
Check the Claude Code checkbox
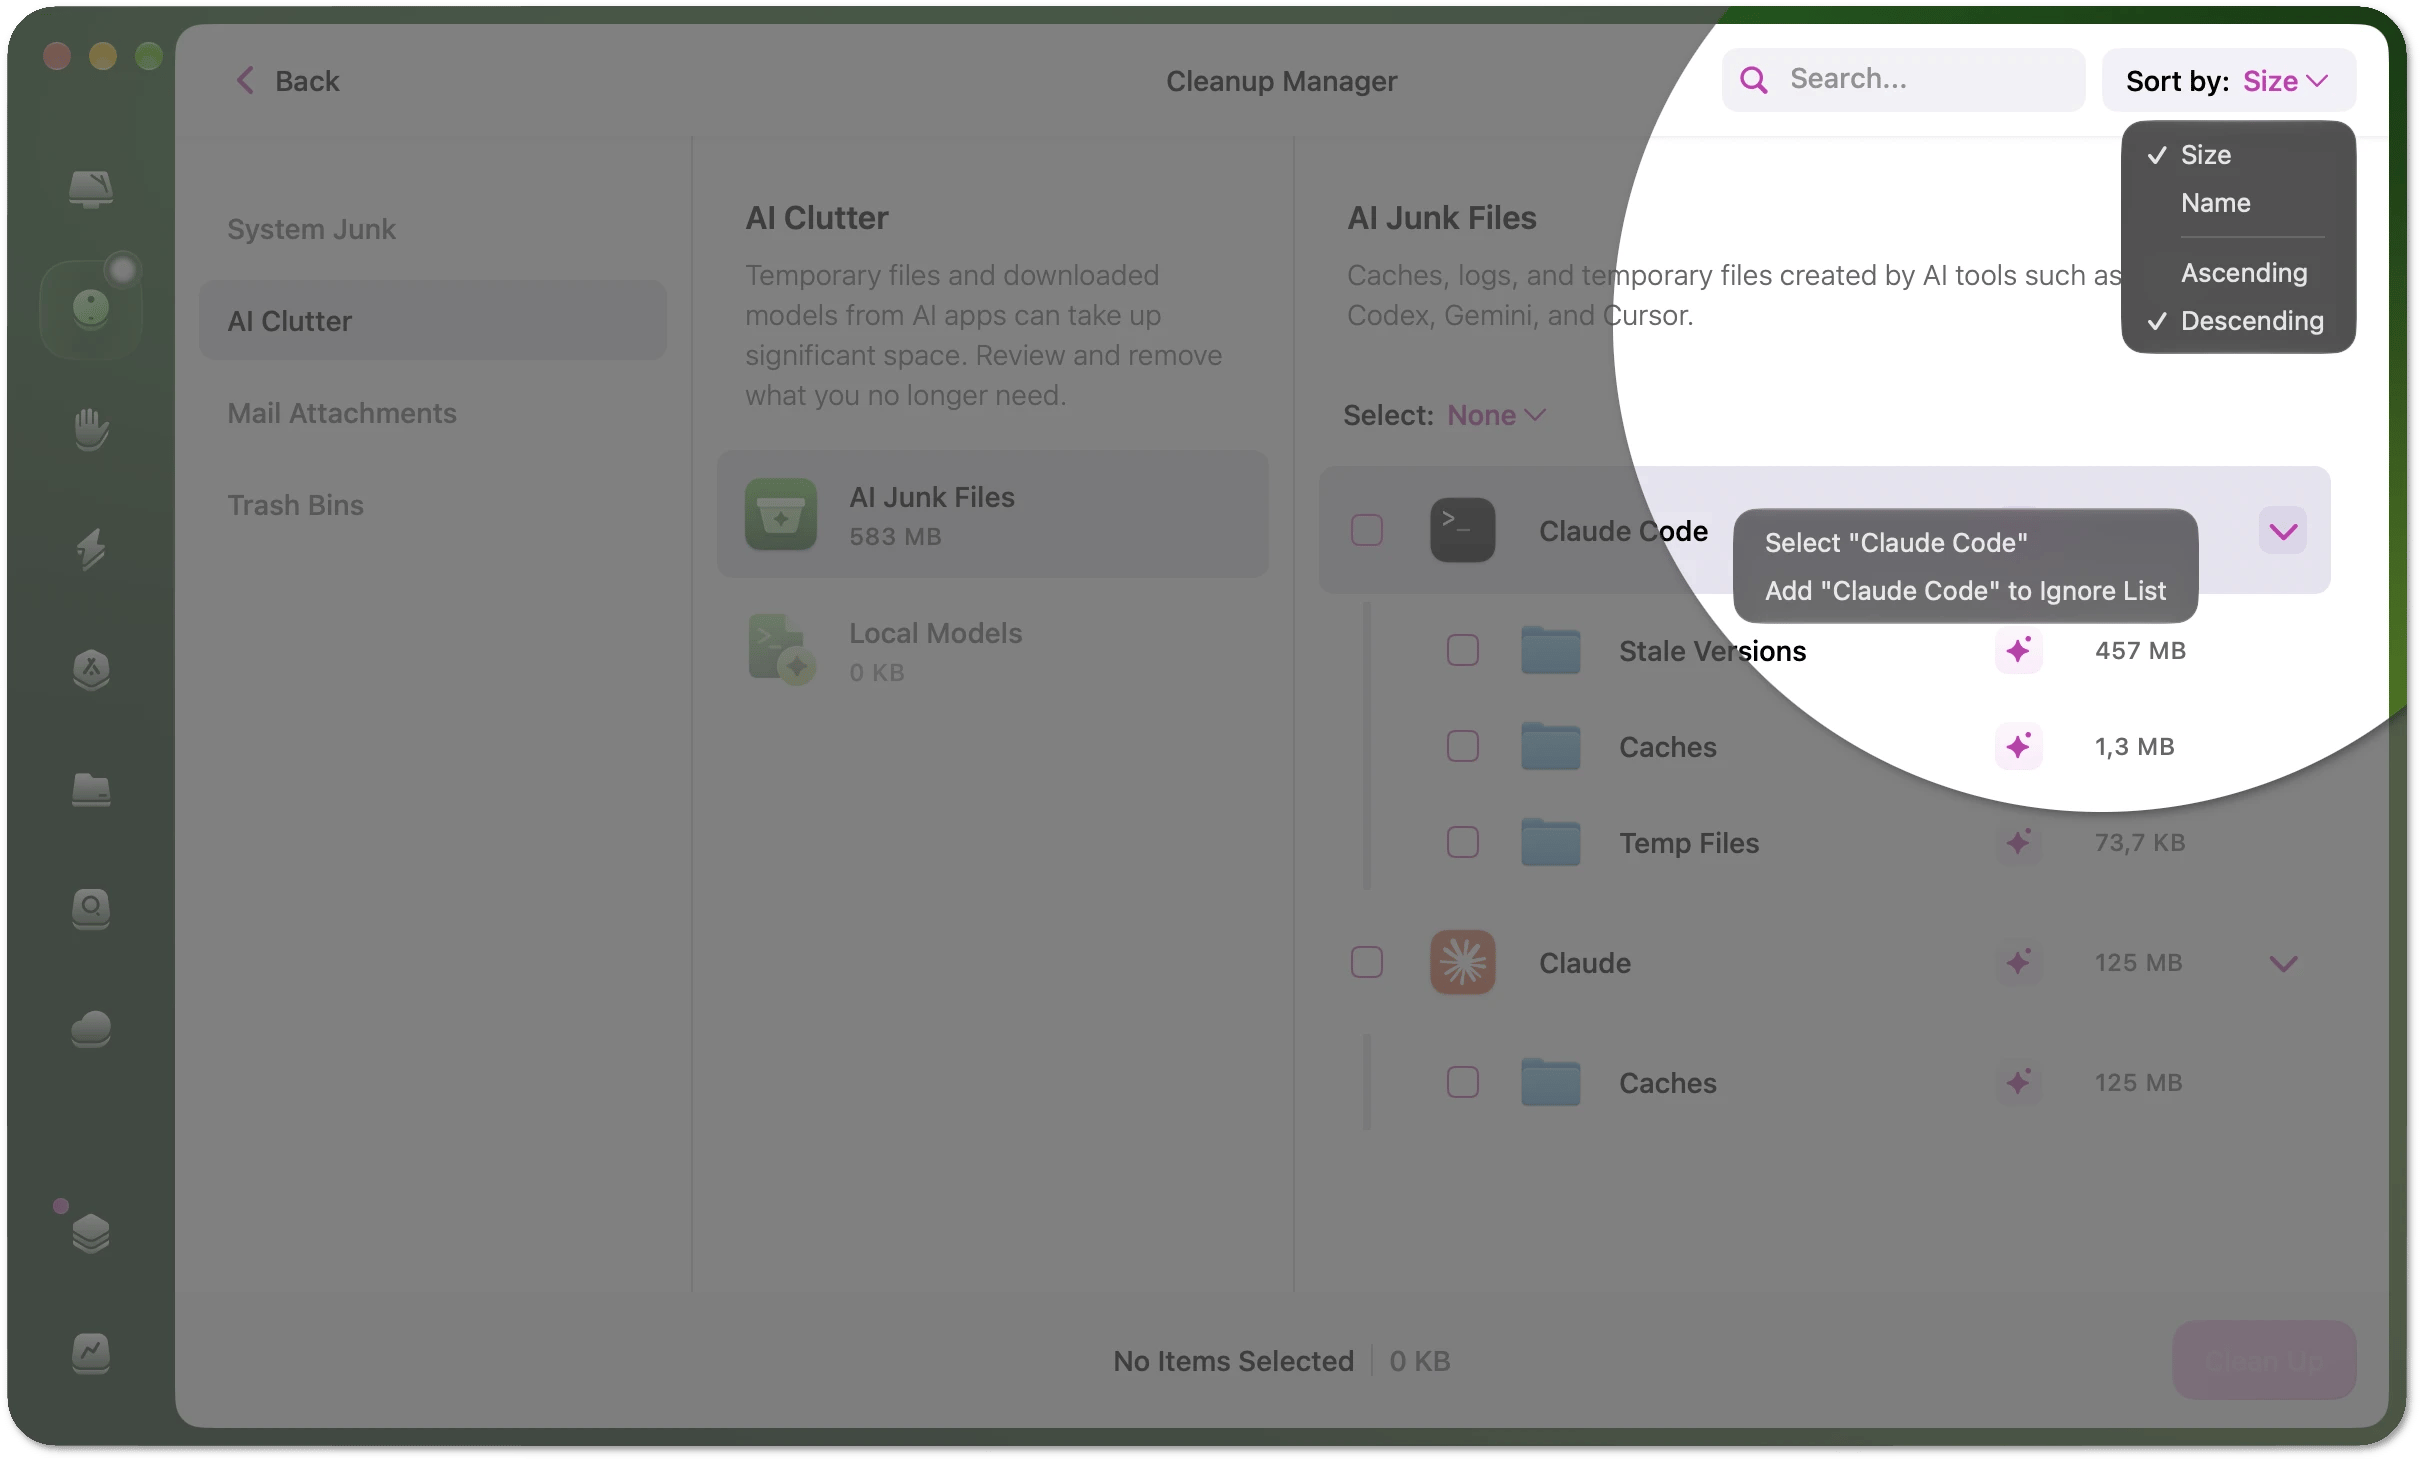[x=1366, y=530]
